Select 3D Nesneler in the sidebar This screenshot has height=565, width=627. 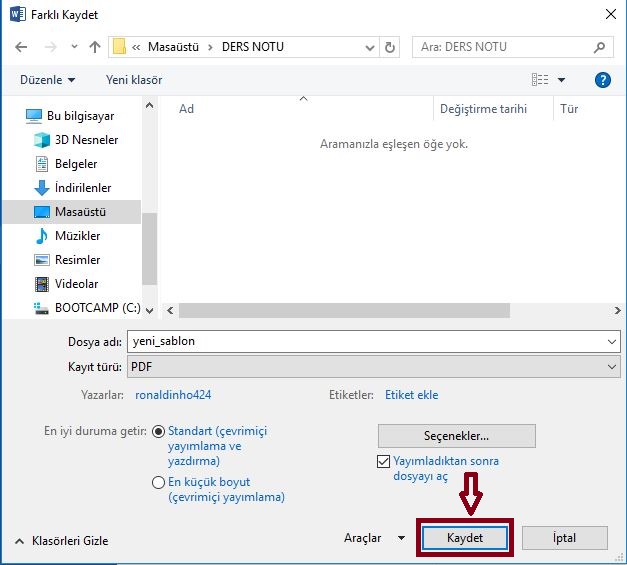[x=86, y=140]
